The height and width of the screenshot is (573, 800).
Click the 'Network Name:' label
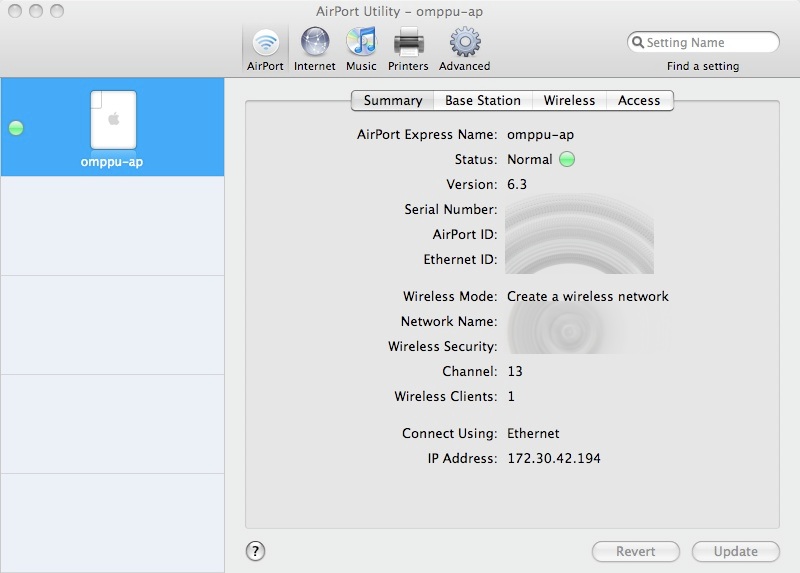click(449, 321)
